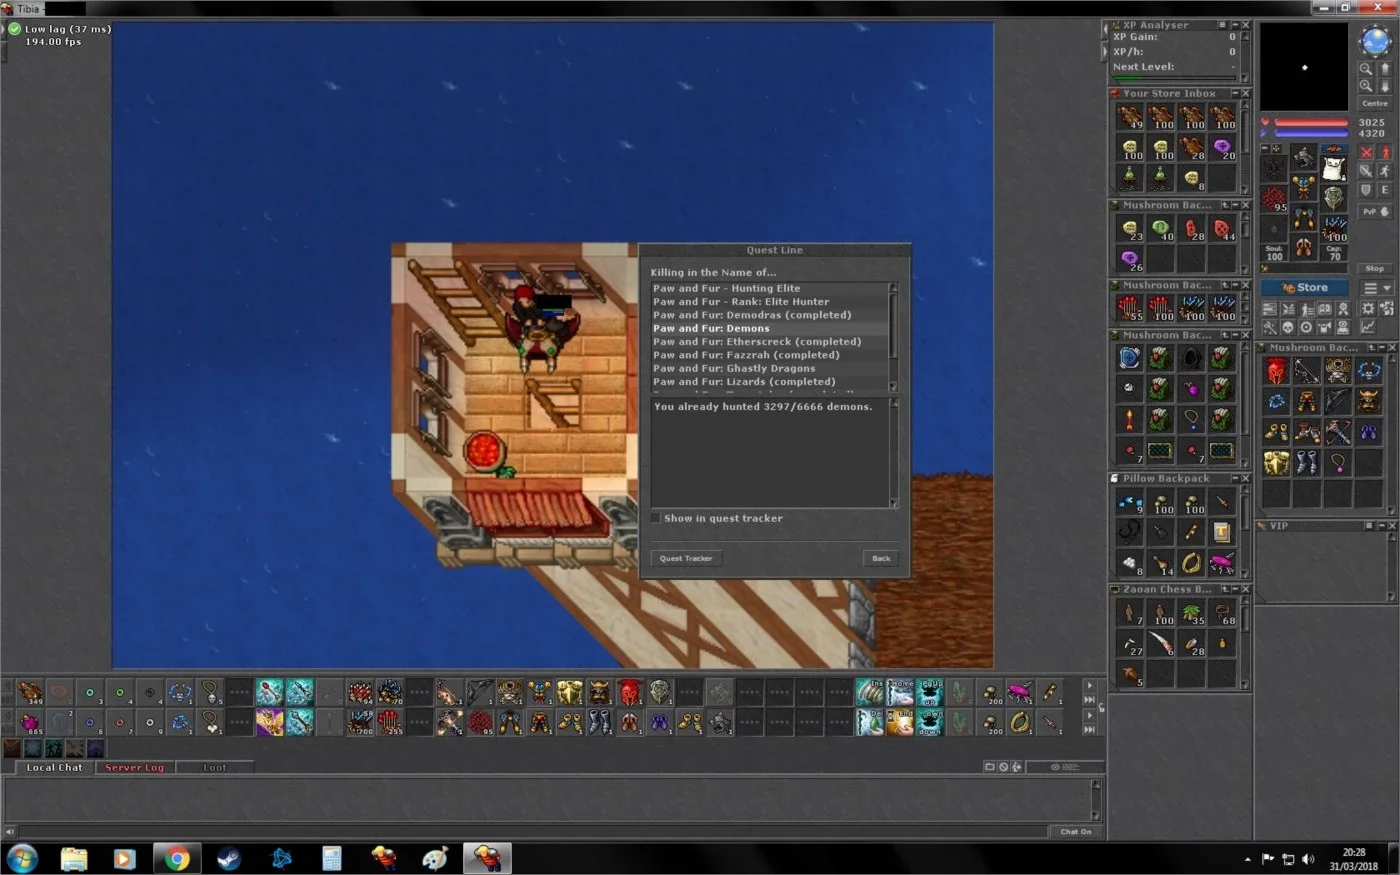The height and width of the screenshot is (875, 1400).
Task: Toggle the PvP secure mode button
Action: [x=1376, y=211]
